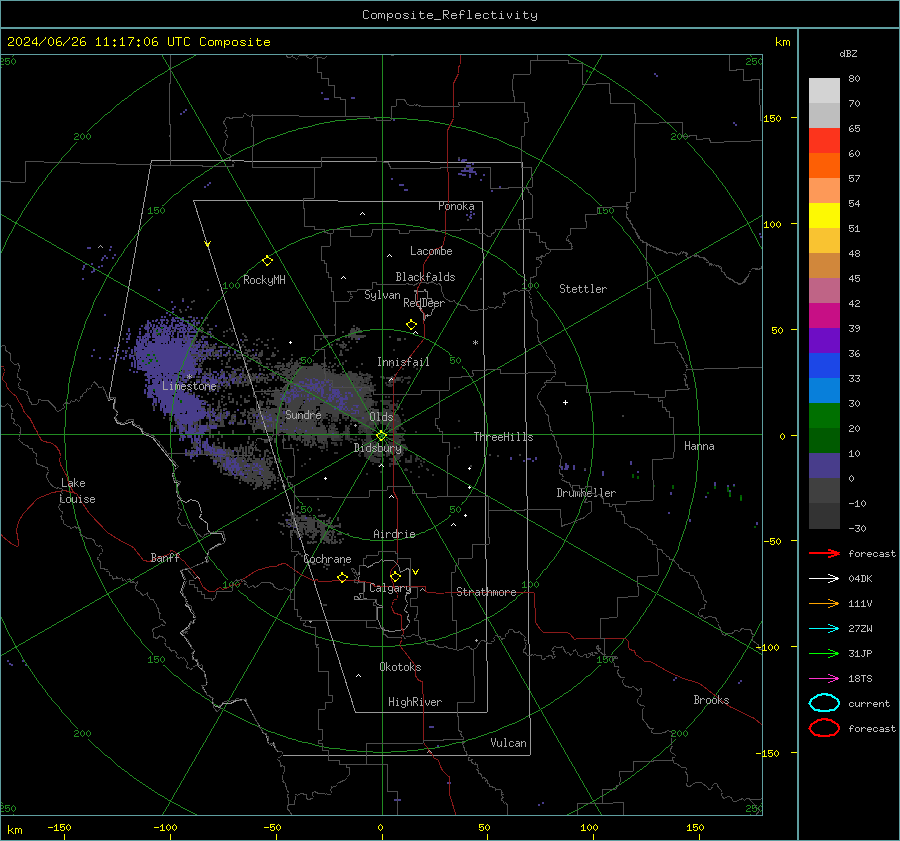The width and height of the screenshot is (900, 841).
Task: Click the Ponoka label
Action: coord(456,206)
